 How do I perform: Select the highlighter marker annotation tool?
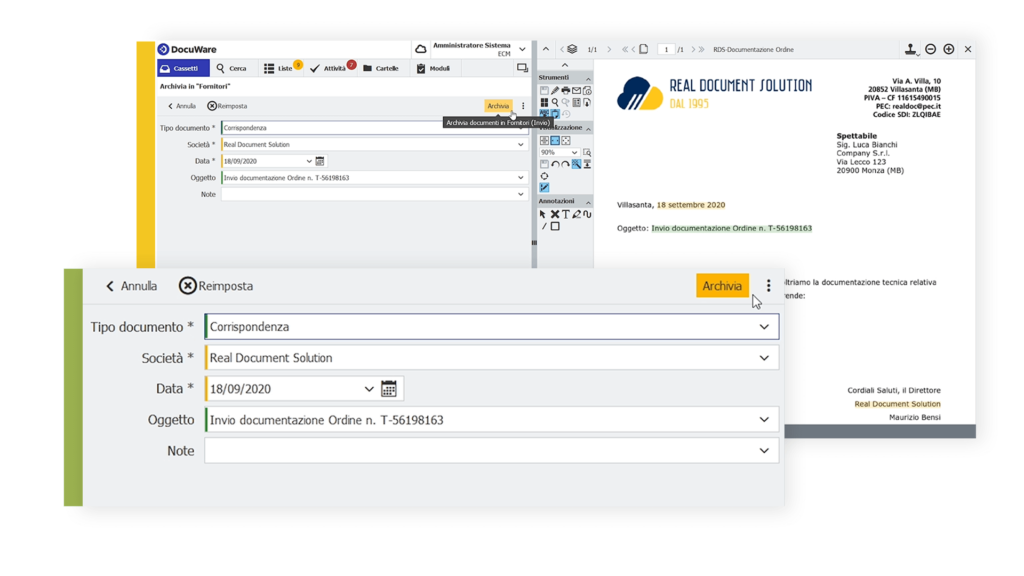point(577,214)
